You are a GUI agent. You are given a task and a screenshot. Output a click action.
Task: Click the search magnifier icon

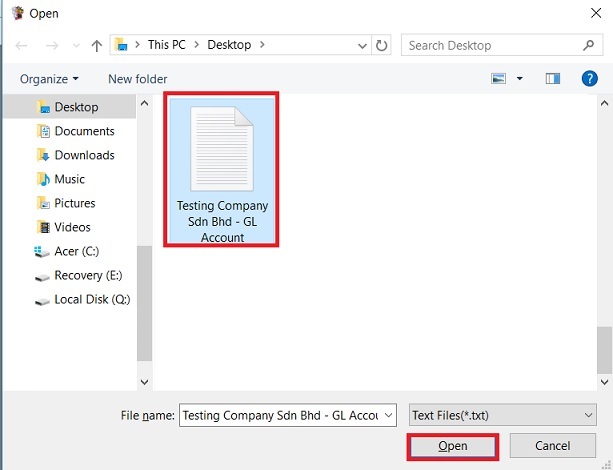[x=588, y=45]
